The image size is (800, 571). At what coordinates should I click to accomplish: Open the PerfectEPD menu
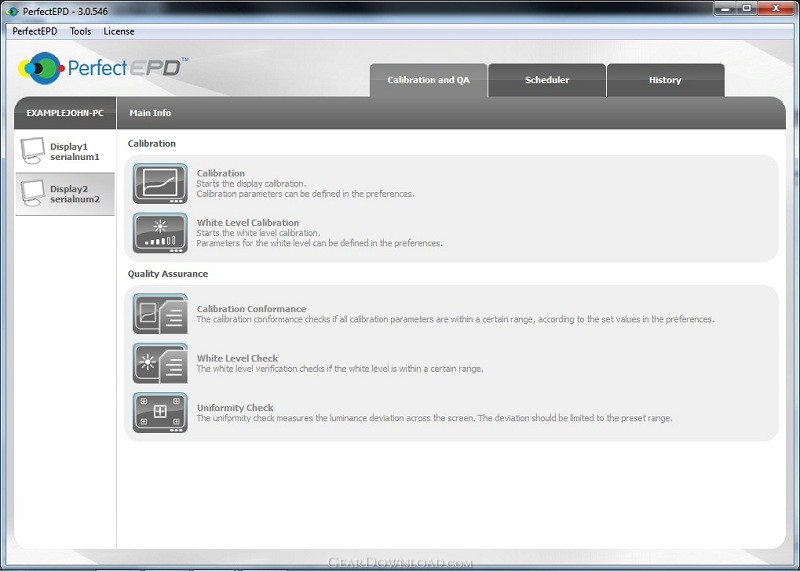coord(35,31)
